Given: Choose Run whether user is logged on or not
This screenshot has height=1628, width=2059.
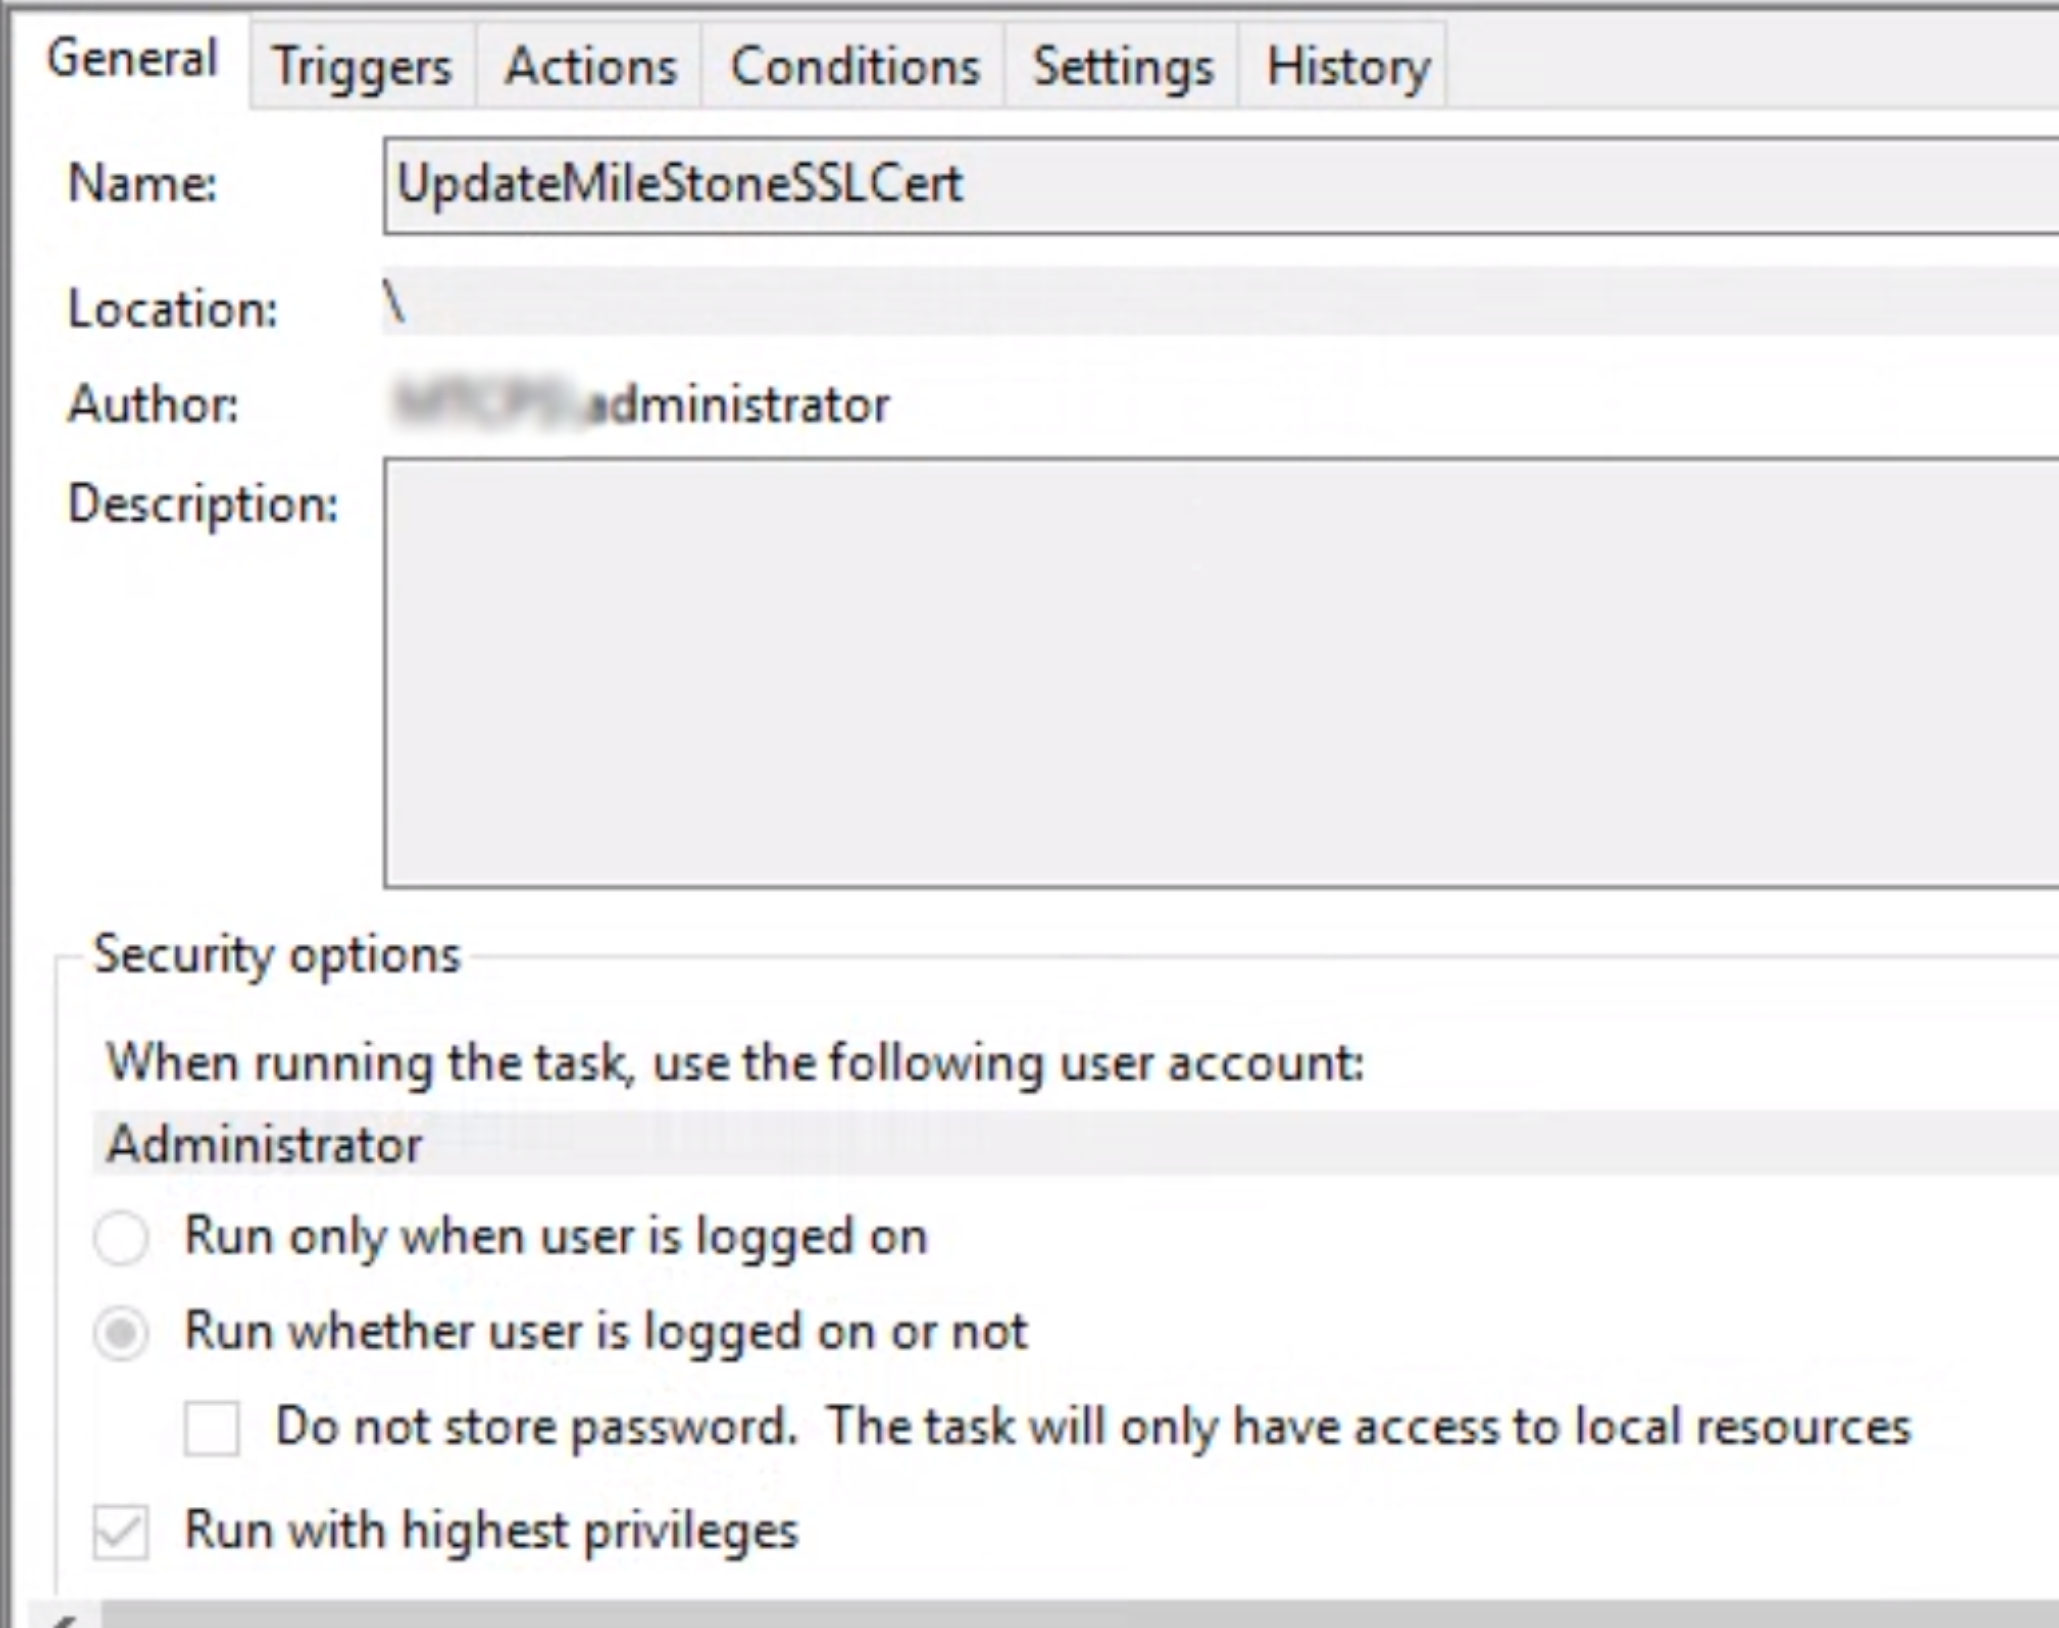Looking at the screenshot, I should pos(121,1333).
